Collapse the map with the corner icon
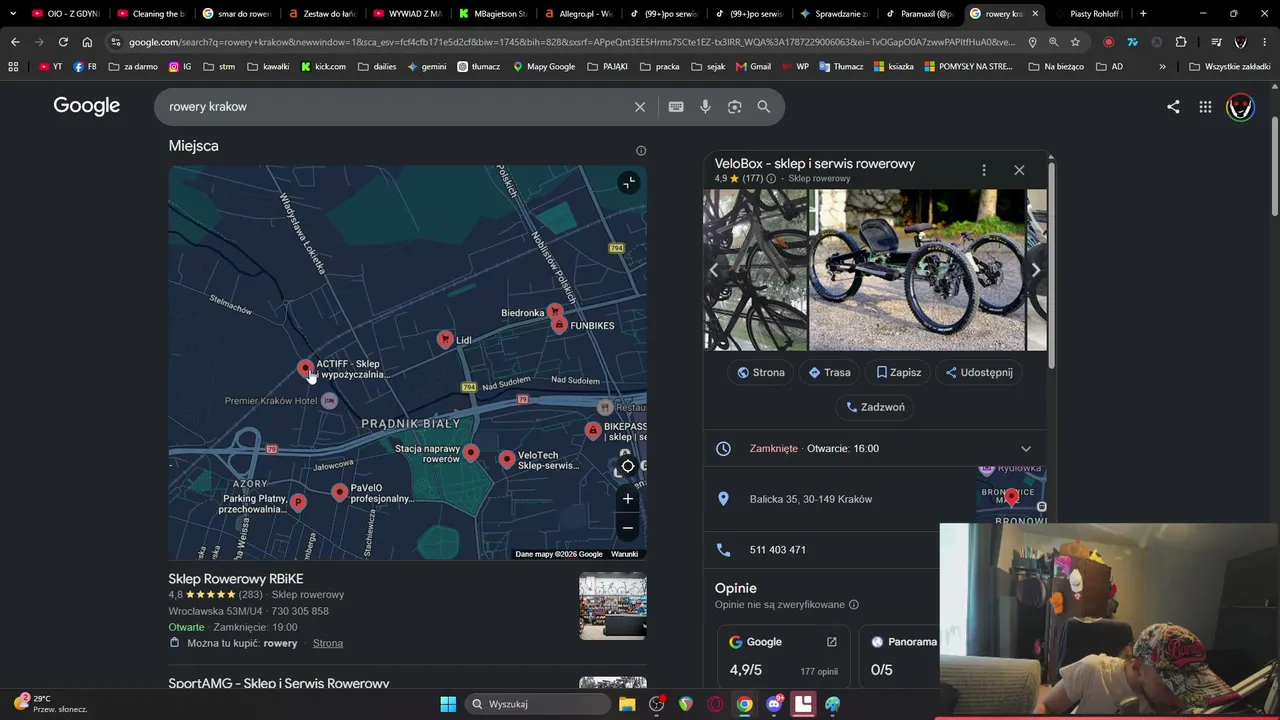The width and height of the screenshot is (1280, 720). pos(628,182)
